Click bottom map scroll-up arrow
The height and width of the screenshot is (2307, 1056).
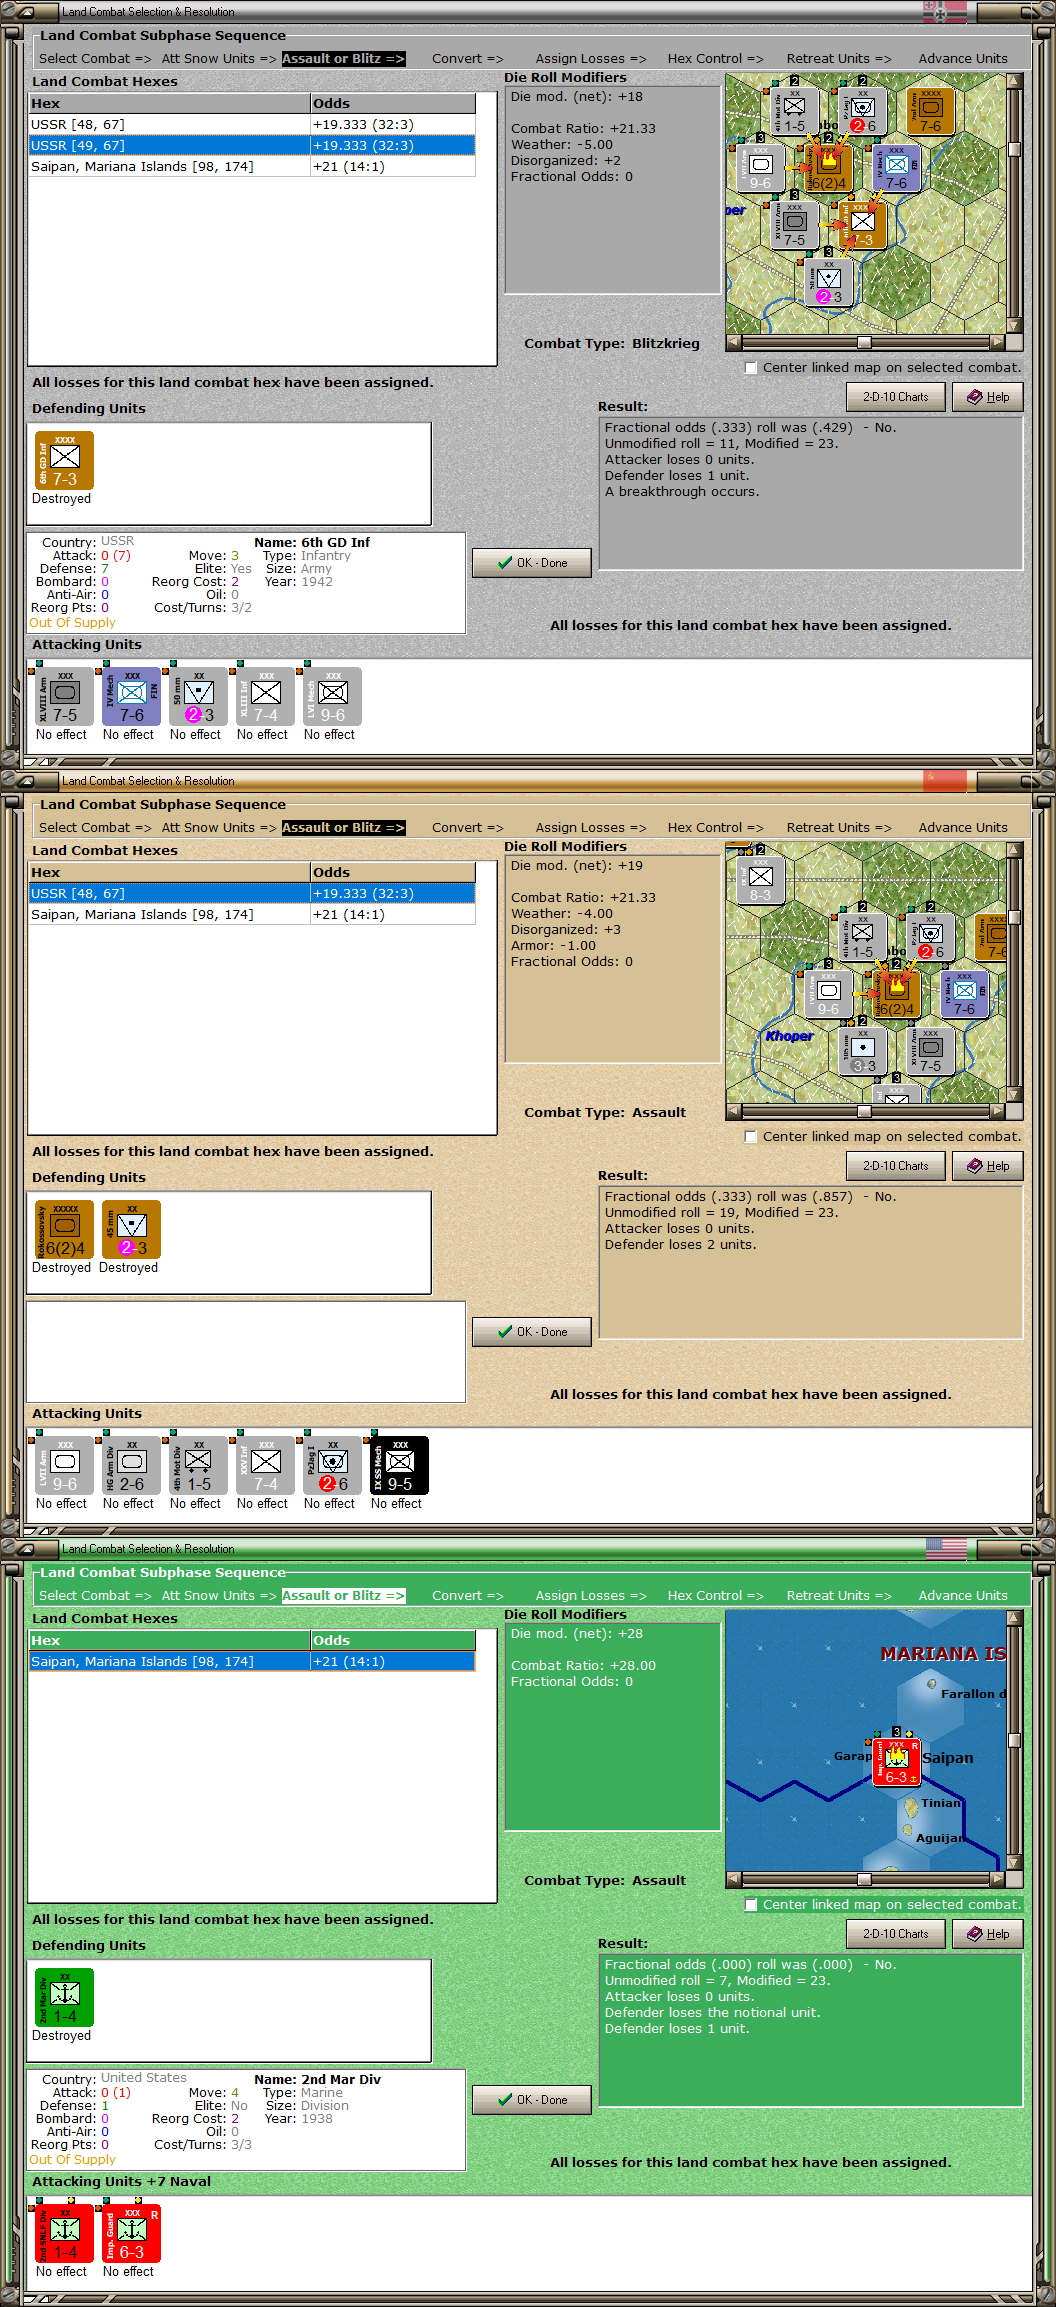(1014, 1618)
